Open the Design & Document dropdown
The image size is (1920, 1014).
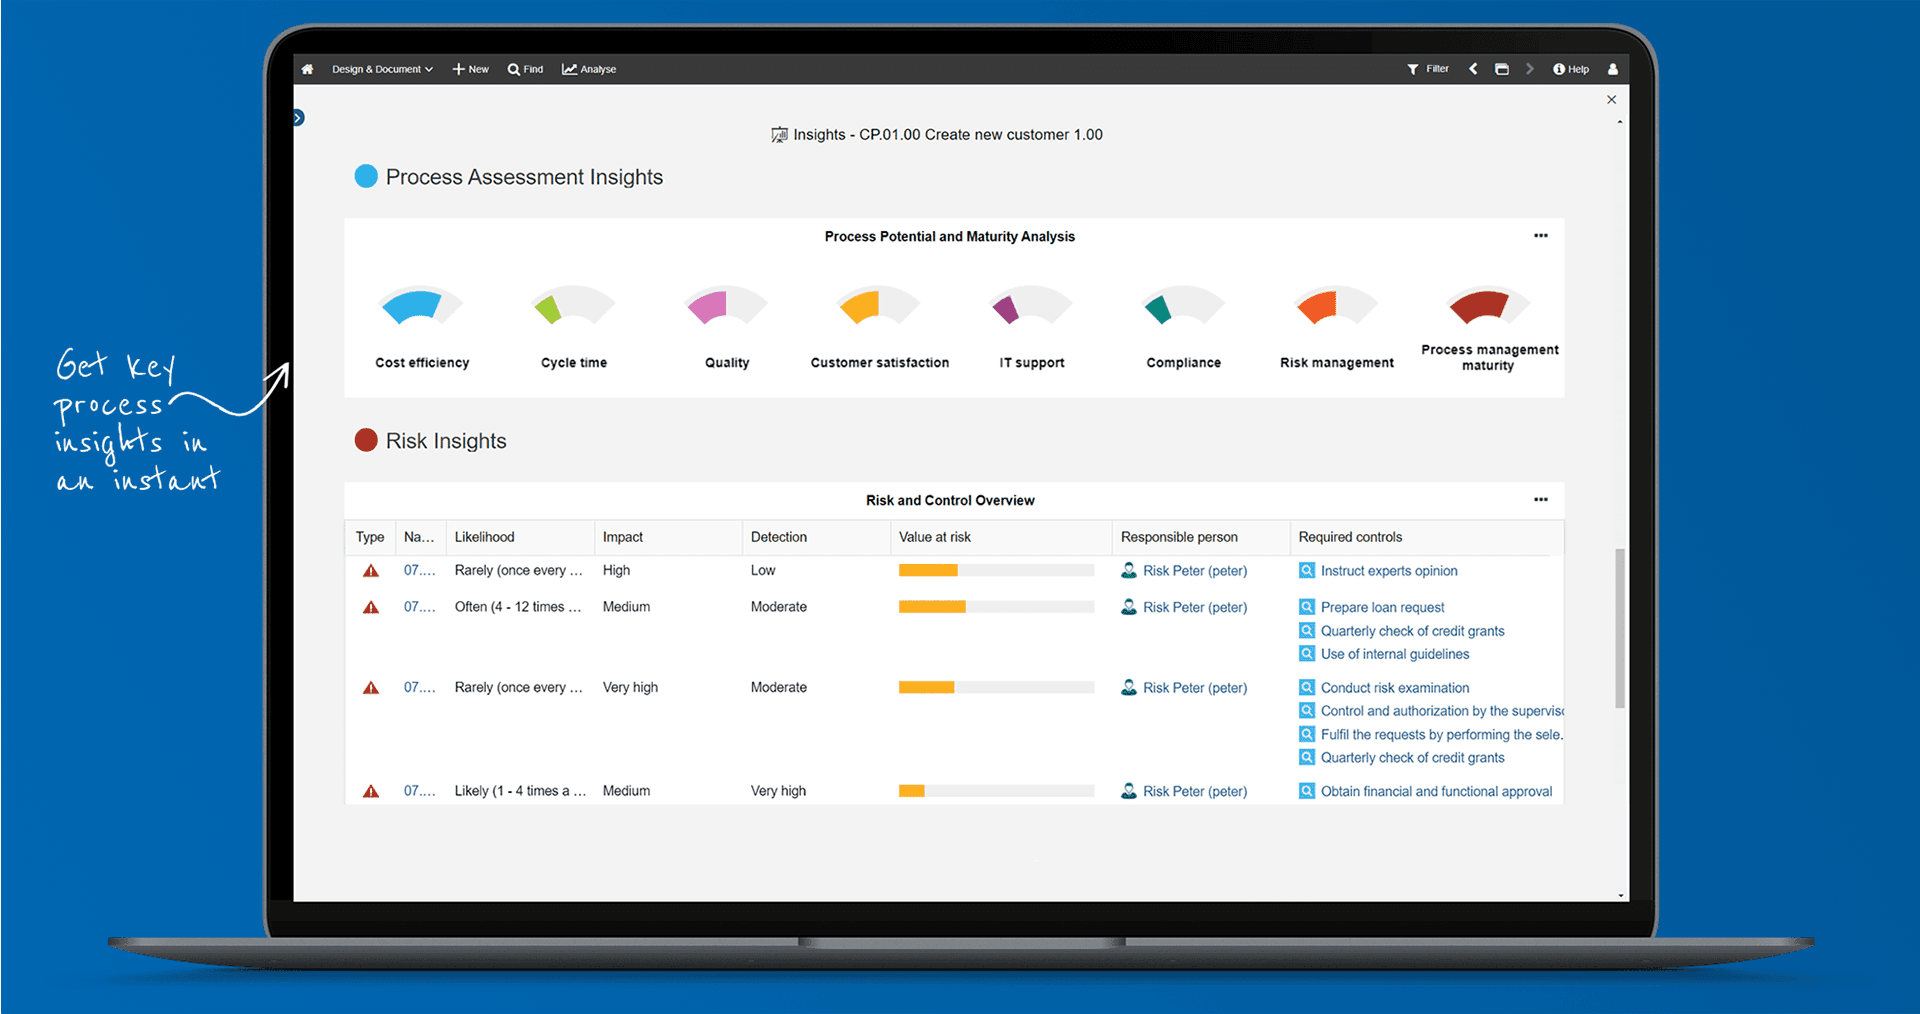(x=382, y=68)
